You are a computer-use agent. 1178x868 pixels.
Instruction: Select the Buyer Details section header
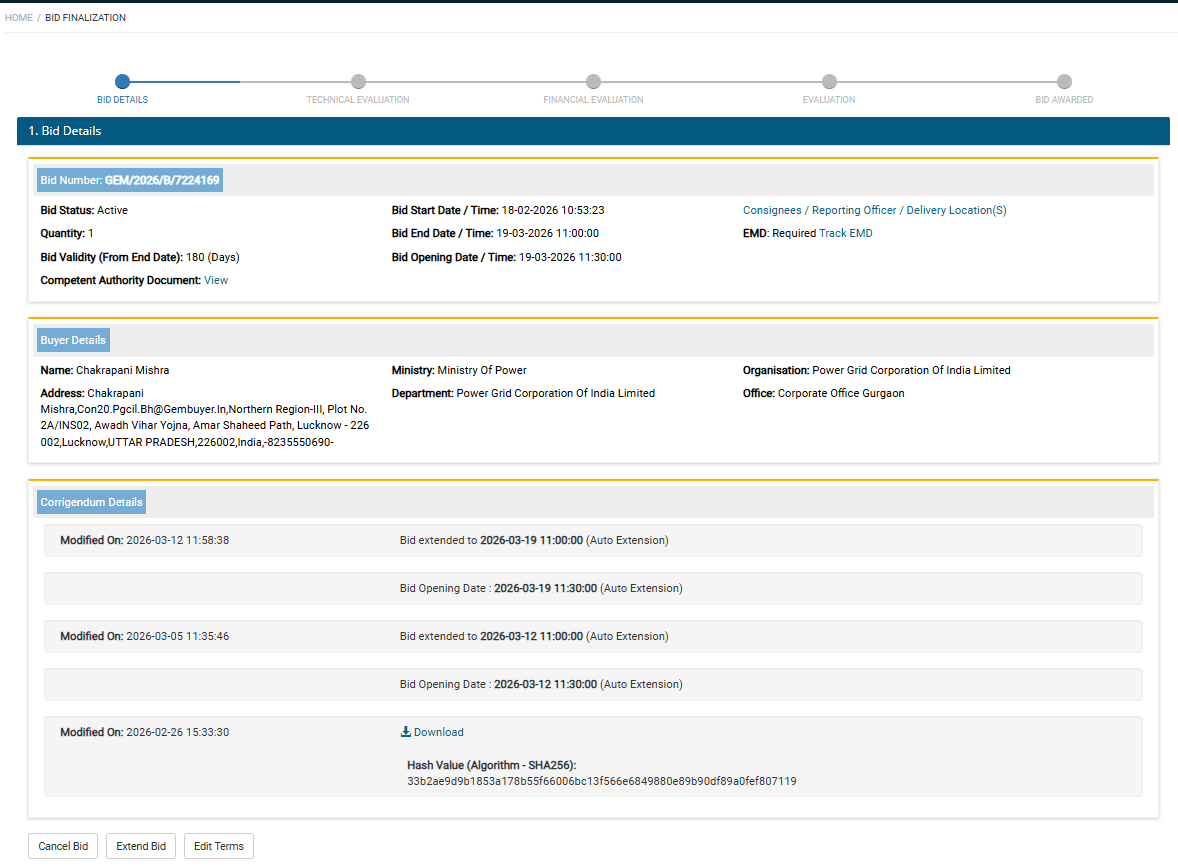coord(73,340)
